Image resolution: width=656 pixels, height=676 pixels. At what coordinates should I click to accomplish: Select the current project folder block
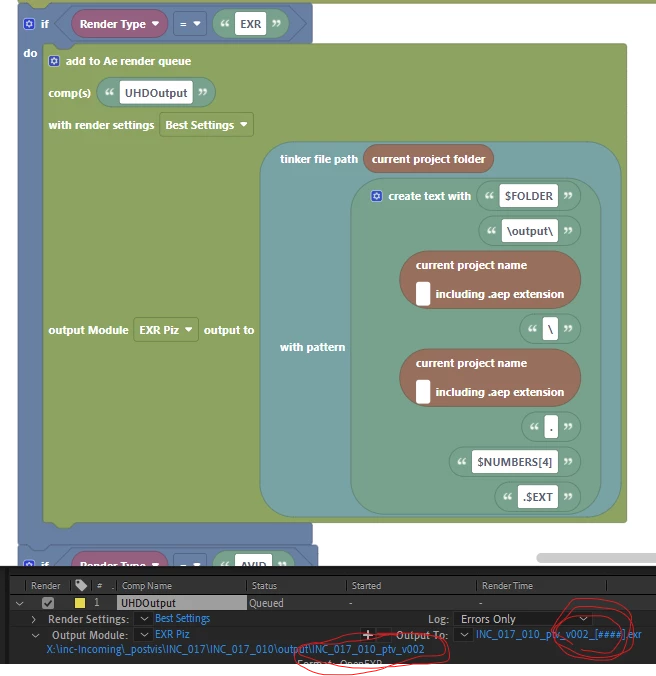coord(428,159)
